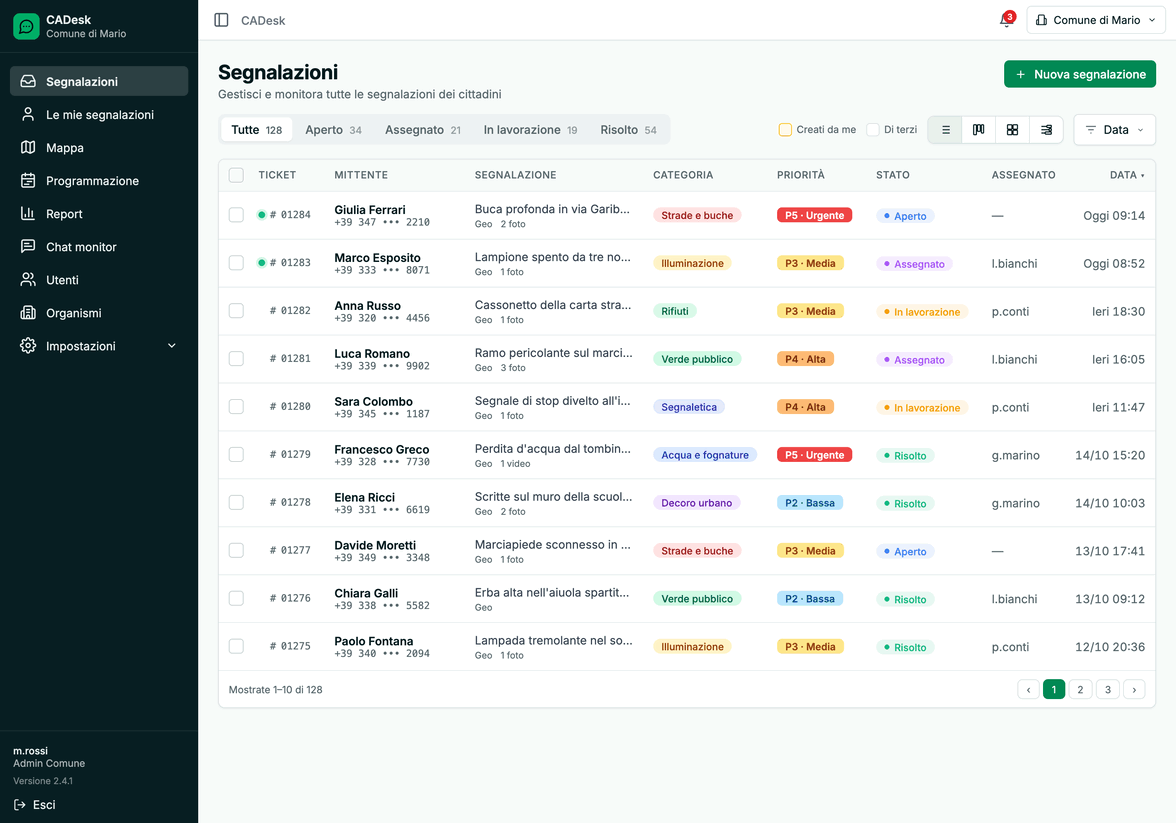This screenshot has height=823, width=1176.
Task: Click Perdita d'acqua dal tombin... report
Action: (x=553, y=449)
